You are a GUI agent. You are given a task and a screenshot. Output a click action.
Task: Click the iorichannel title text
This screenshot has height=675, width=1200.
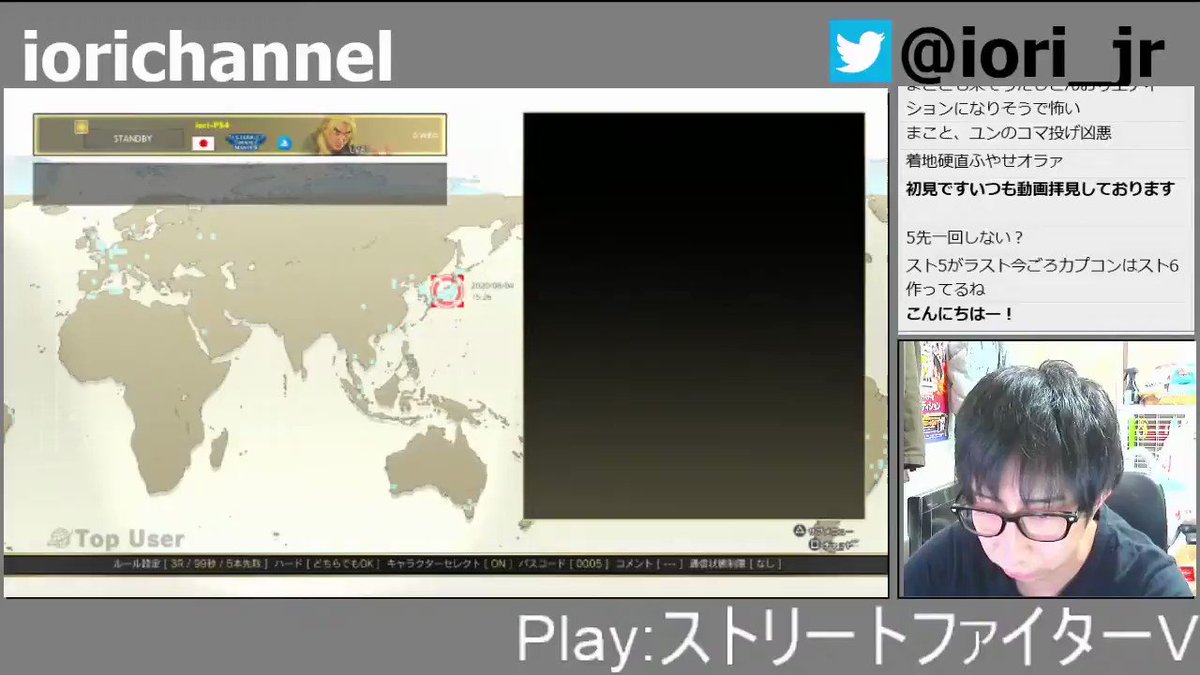click(207, 58)
